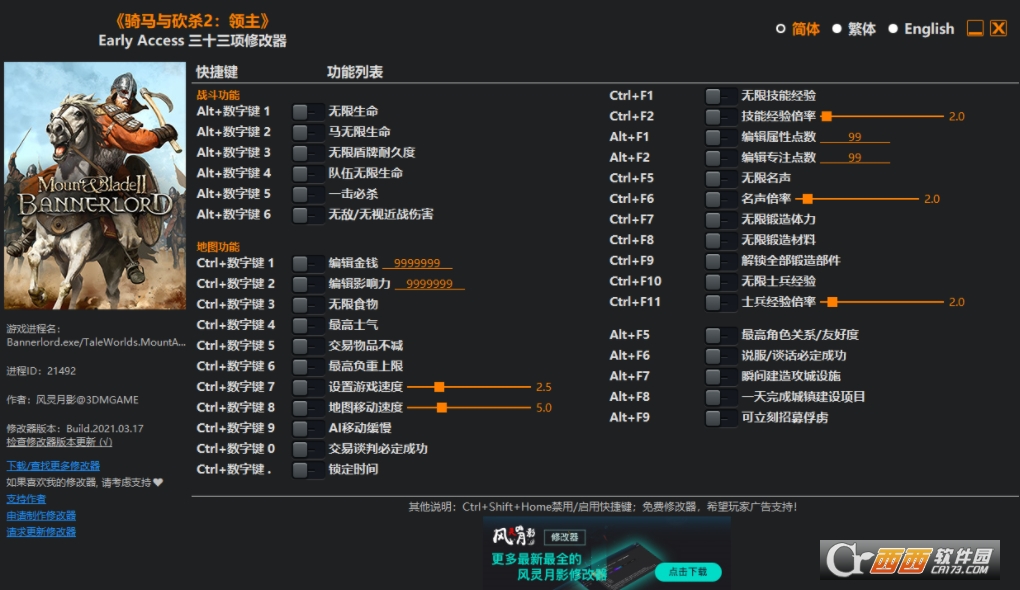Adjust 士兵经验倍率 slider handle
This screenshot has height=590, width=1020.
(832, 302)
